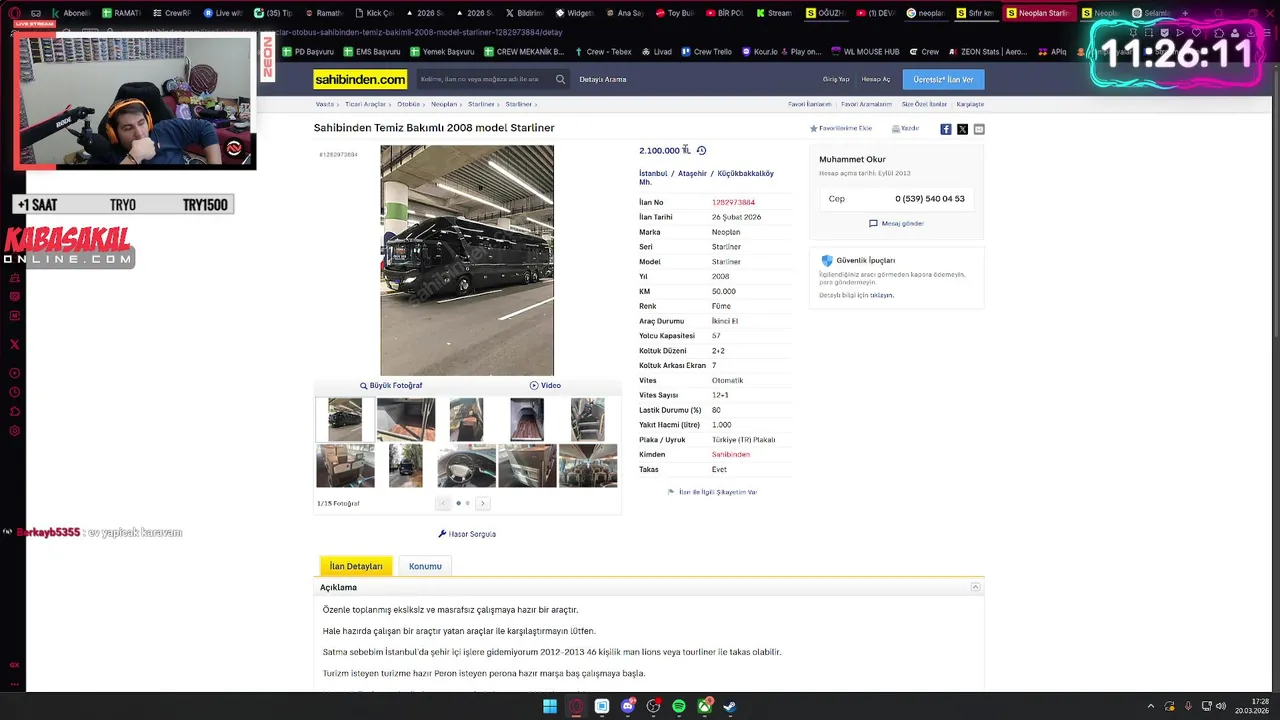1280x720 pixels.
Task: Click Vasıta breadcrumb
Action: 325,104
